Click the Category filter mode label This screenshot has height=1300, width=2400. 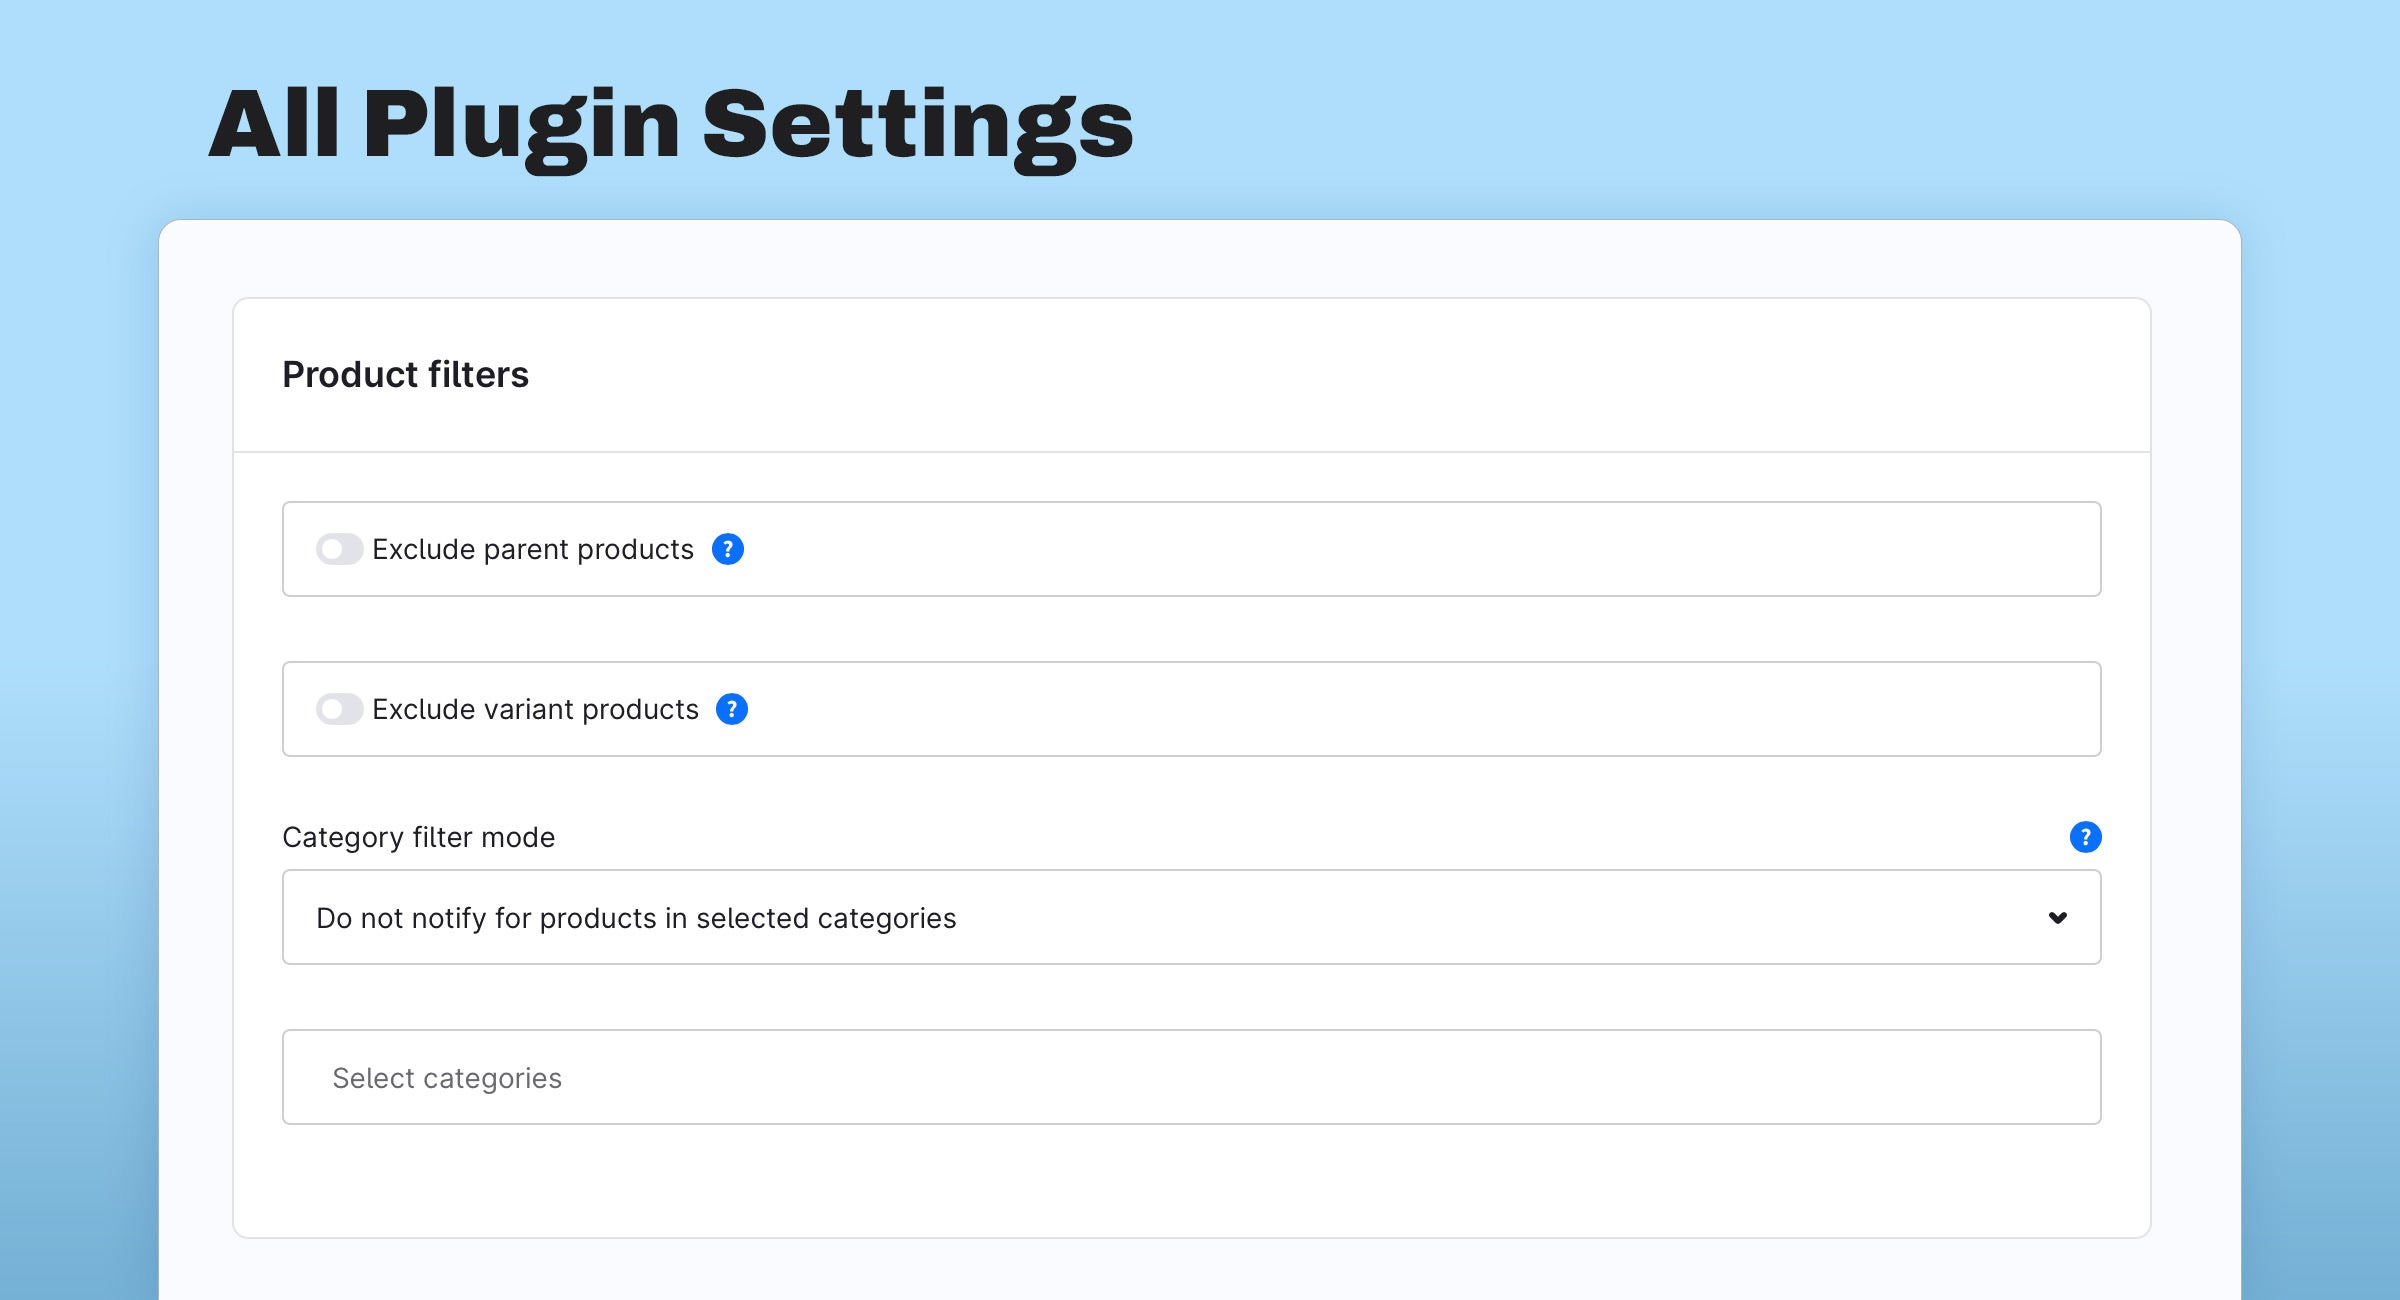click(418, 837)
